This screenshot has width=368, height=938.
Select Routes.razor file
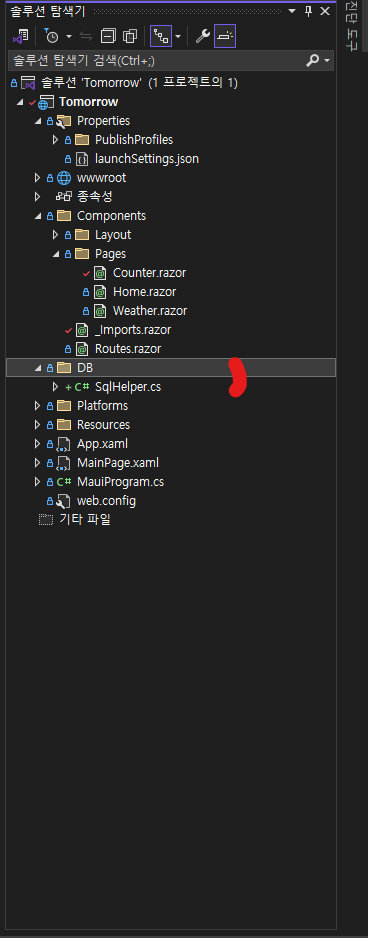tap(127, 349)
